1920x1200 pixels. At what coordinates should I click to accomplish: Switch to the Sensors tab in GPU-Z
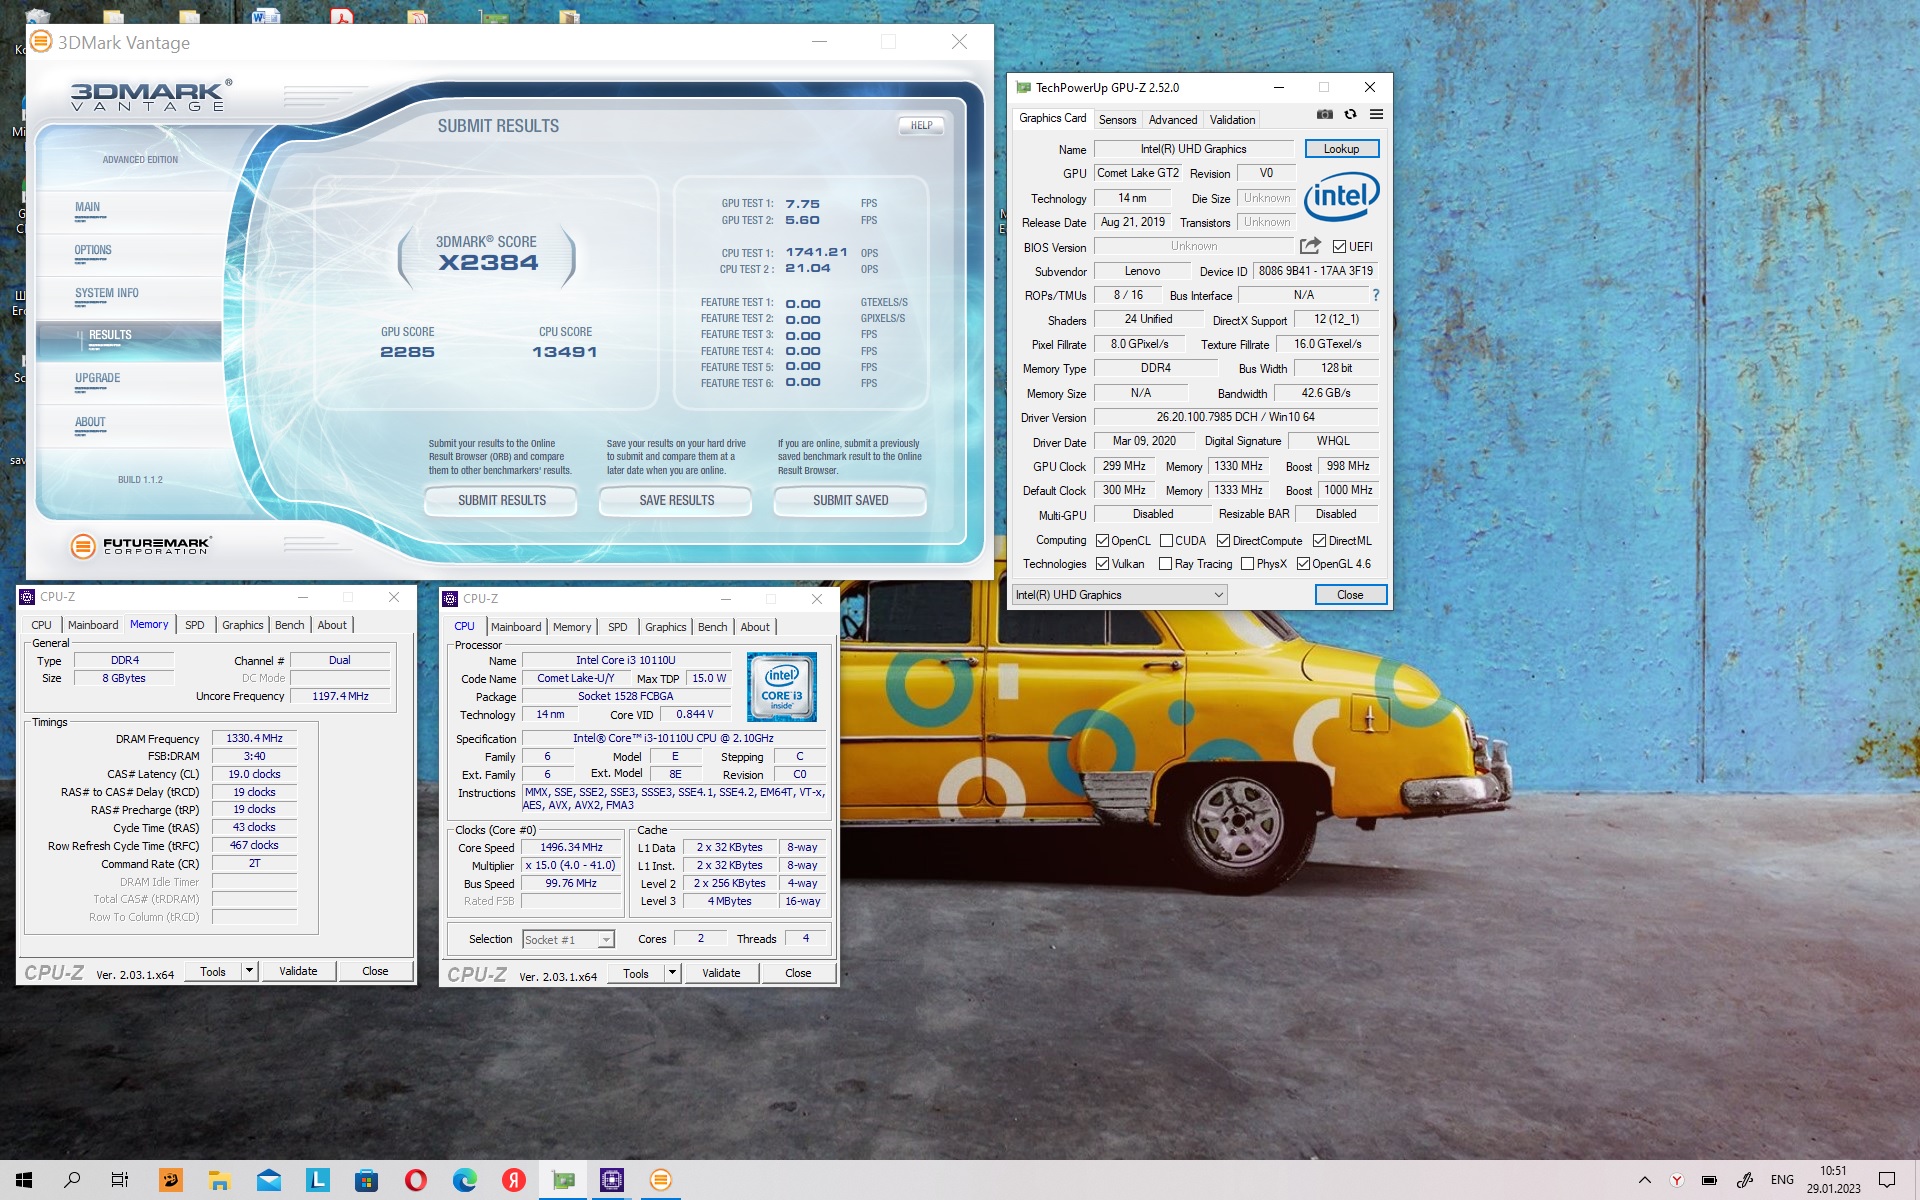coord(1117,120)
